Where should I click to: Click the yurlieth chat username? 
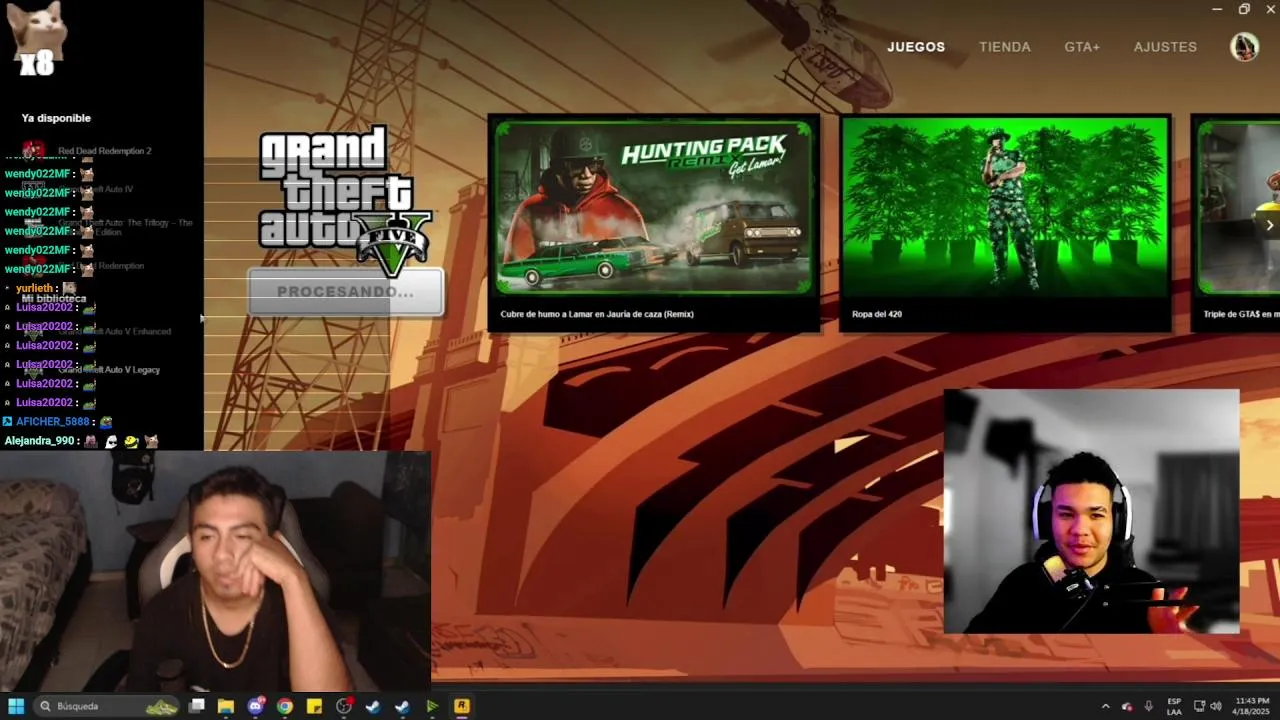click(x=34, y=288)
